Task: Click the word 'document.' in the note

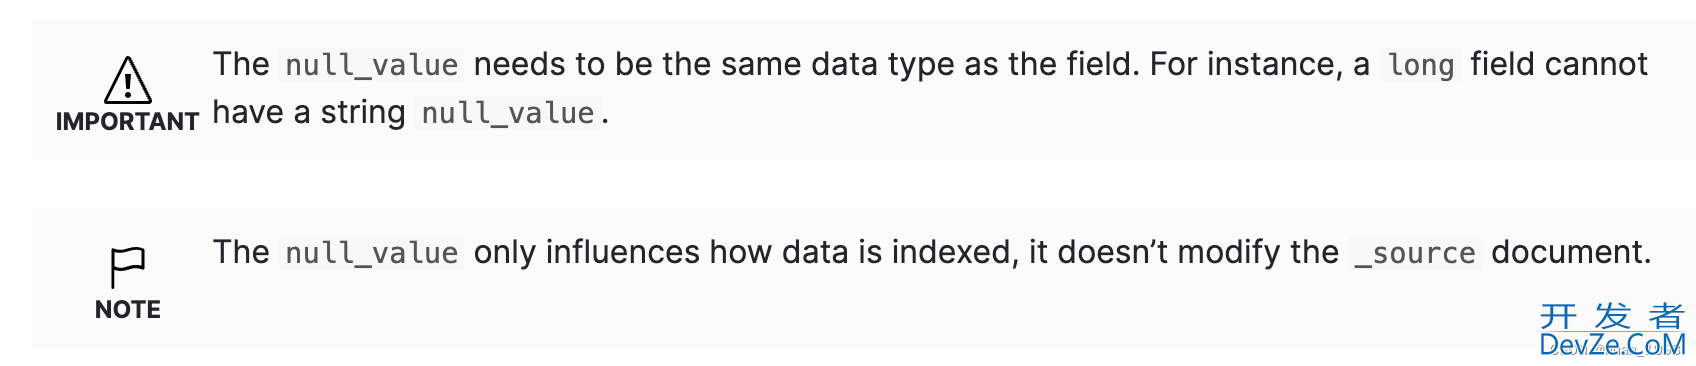Action: click(x=1571, y=252)
